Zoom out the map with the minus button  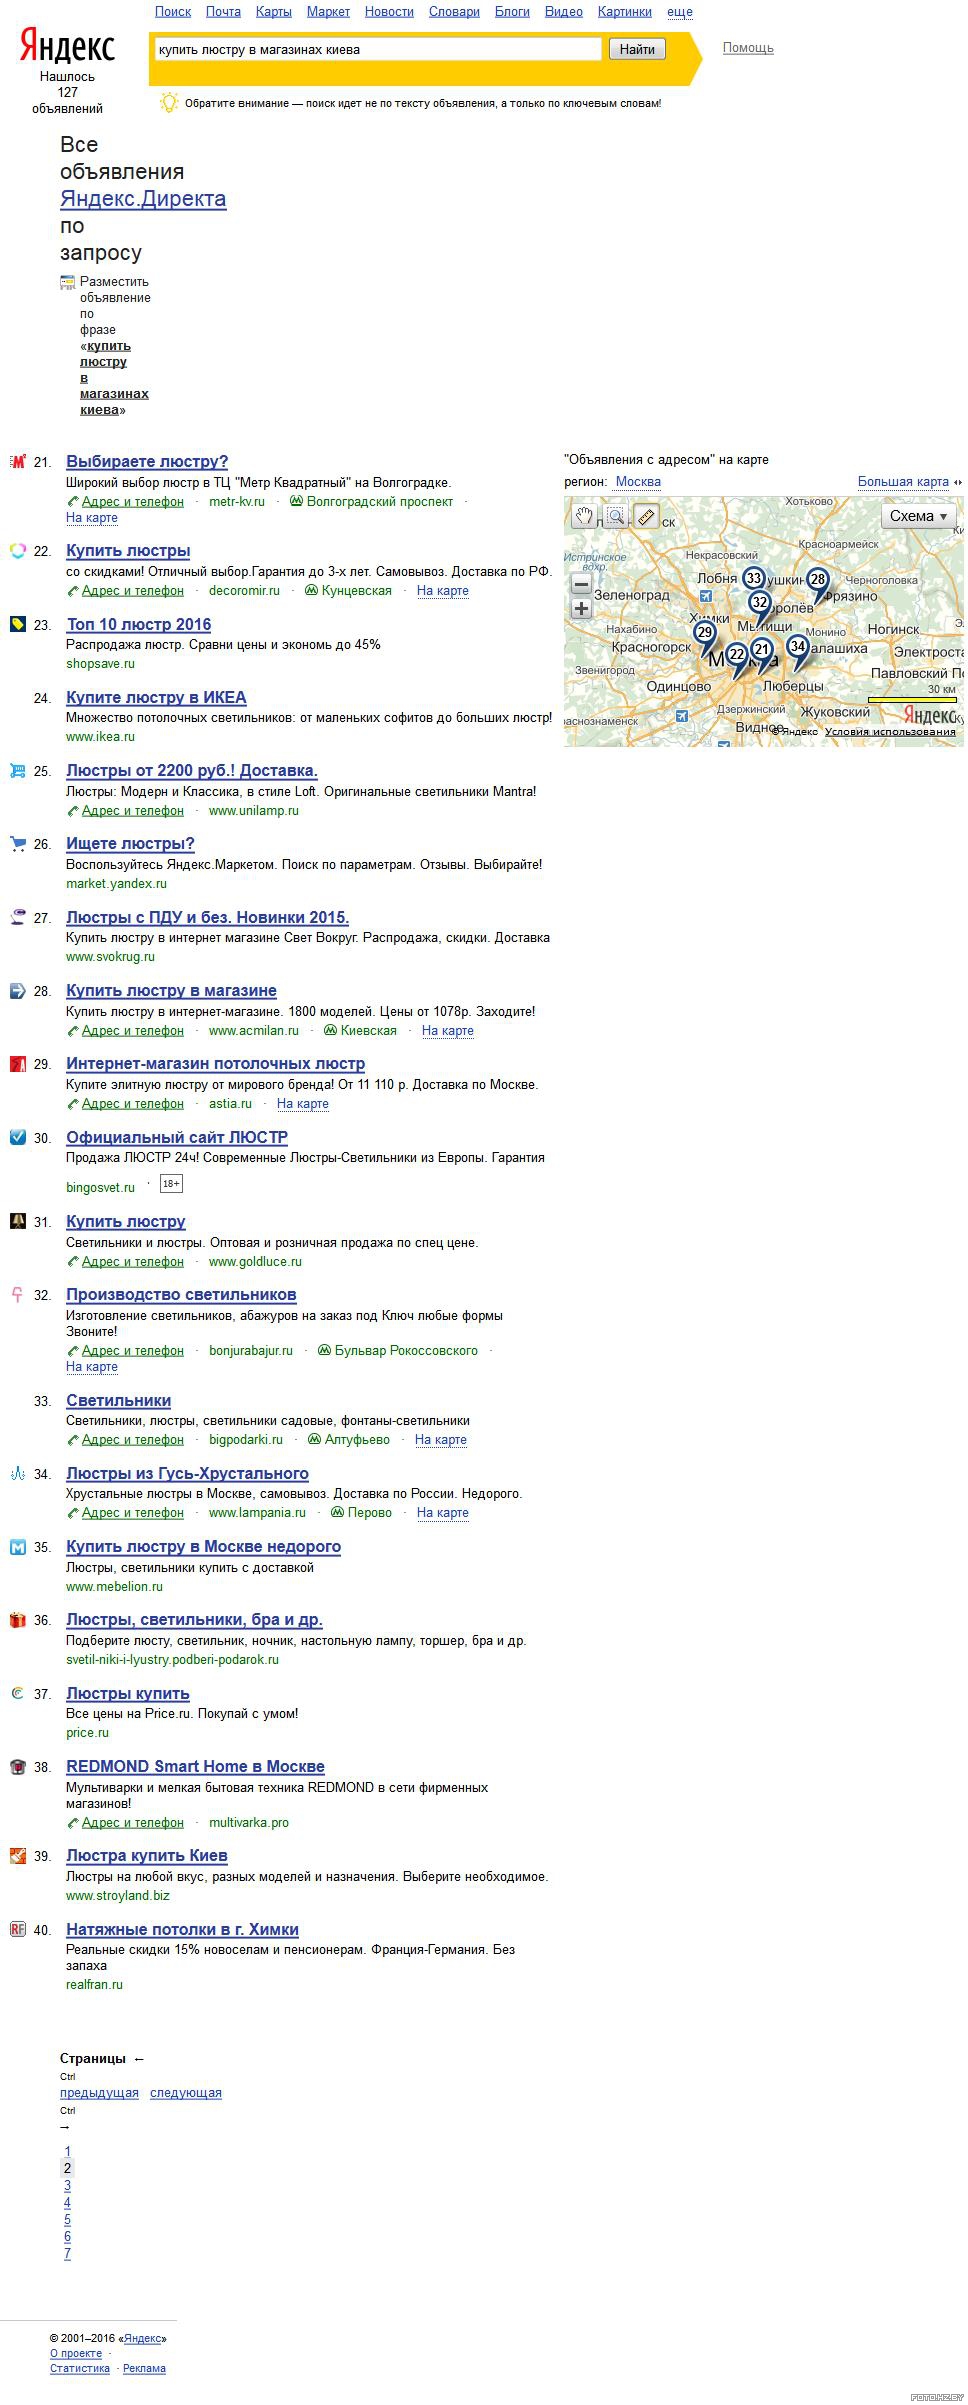coord(581,584)
